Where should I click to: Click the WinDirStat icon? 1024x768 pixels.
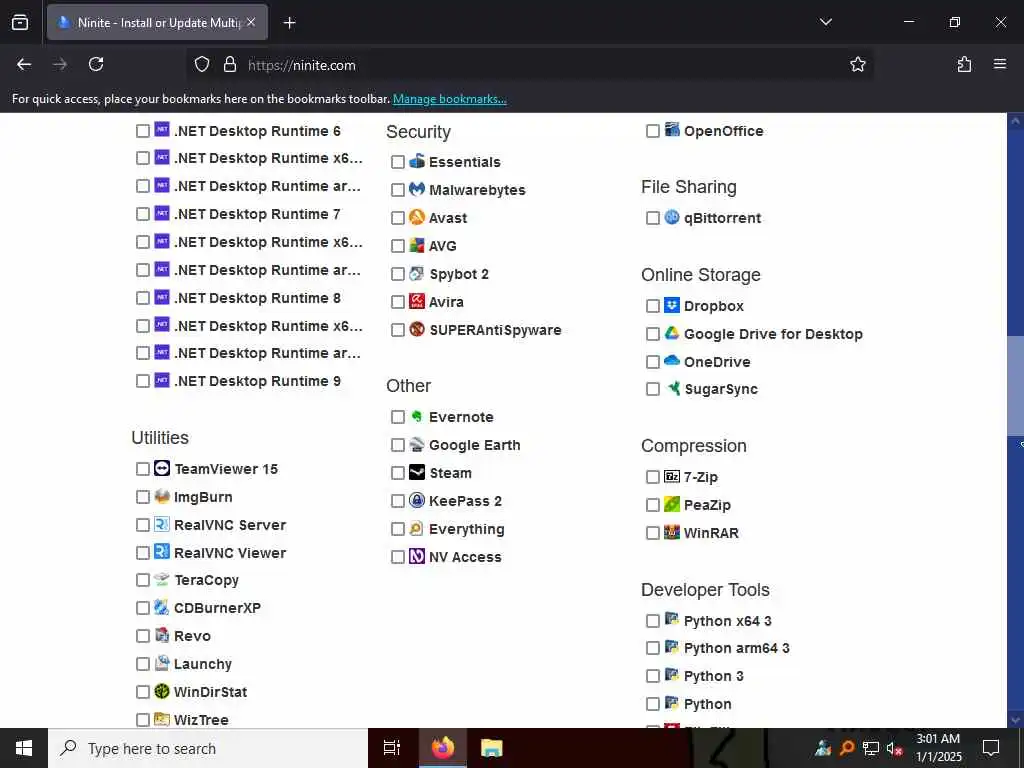pos(162,691)
